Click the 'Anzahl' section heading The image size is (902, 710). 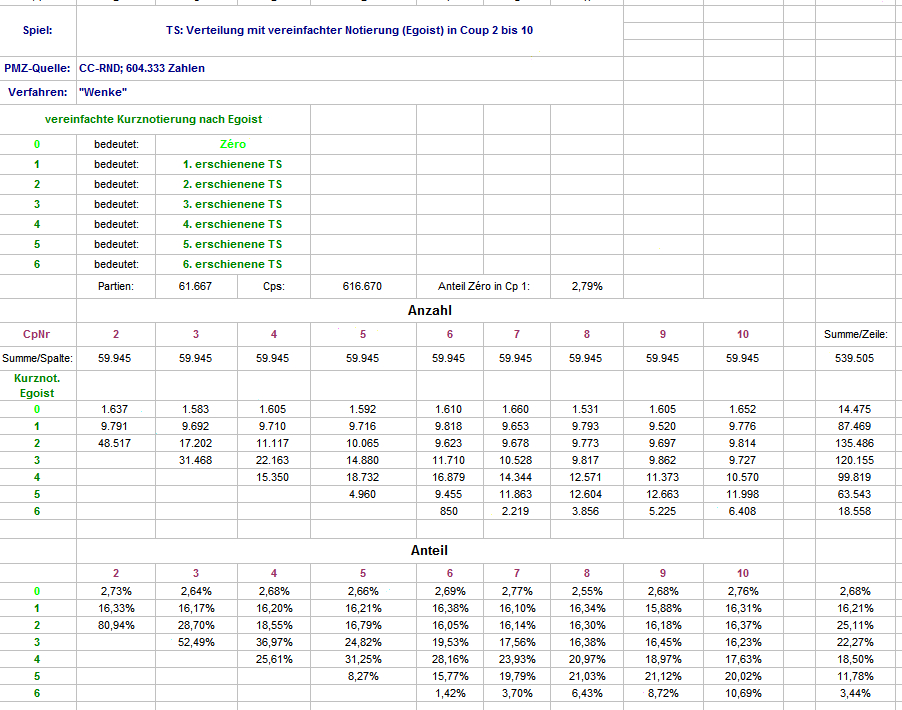pyautogui.click(x=430, y=311)
